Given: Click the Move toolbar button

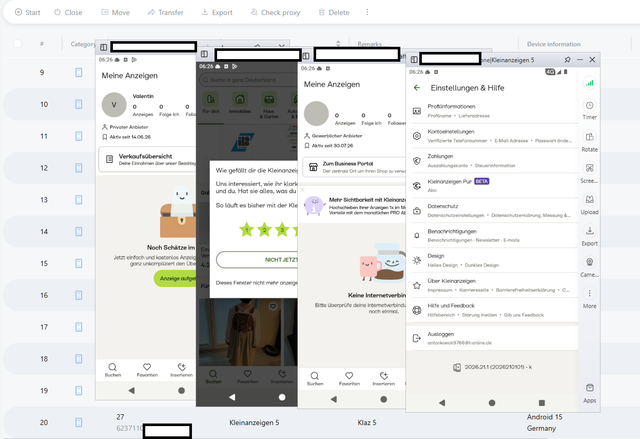Looking at the screenshot, I should point(116,12).
